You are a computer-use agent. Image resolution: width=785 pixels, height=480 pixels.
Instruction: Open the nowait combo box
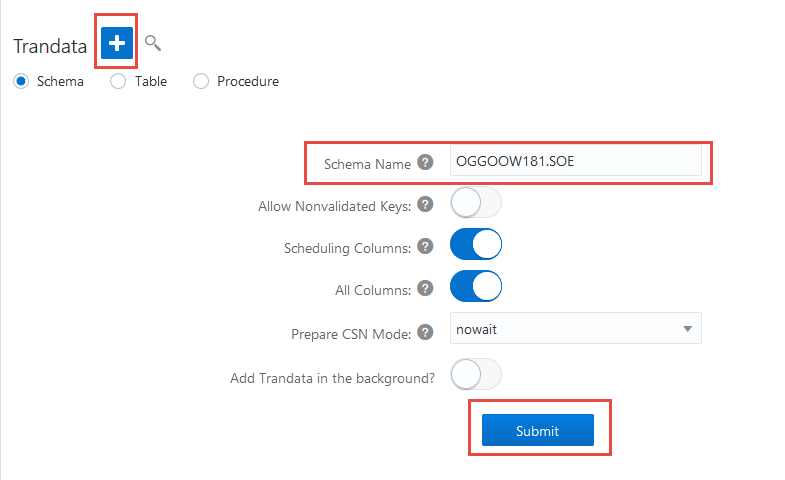(576, 328)
